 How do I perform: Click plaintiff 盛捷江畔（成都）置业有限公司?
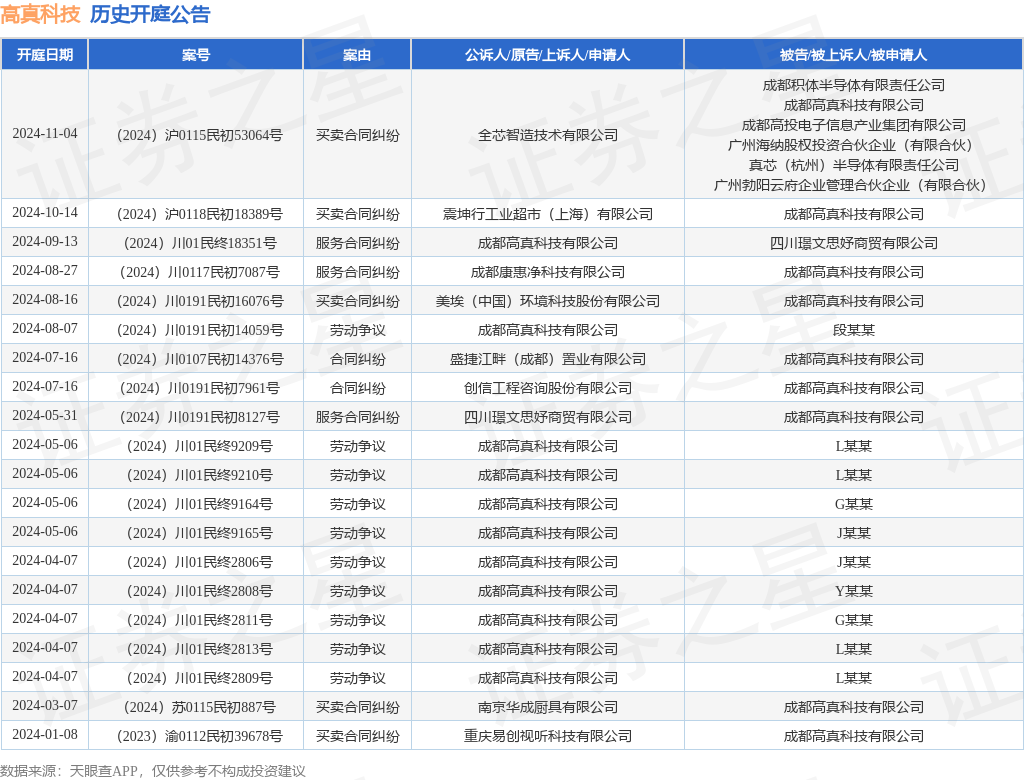(548, 359)
